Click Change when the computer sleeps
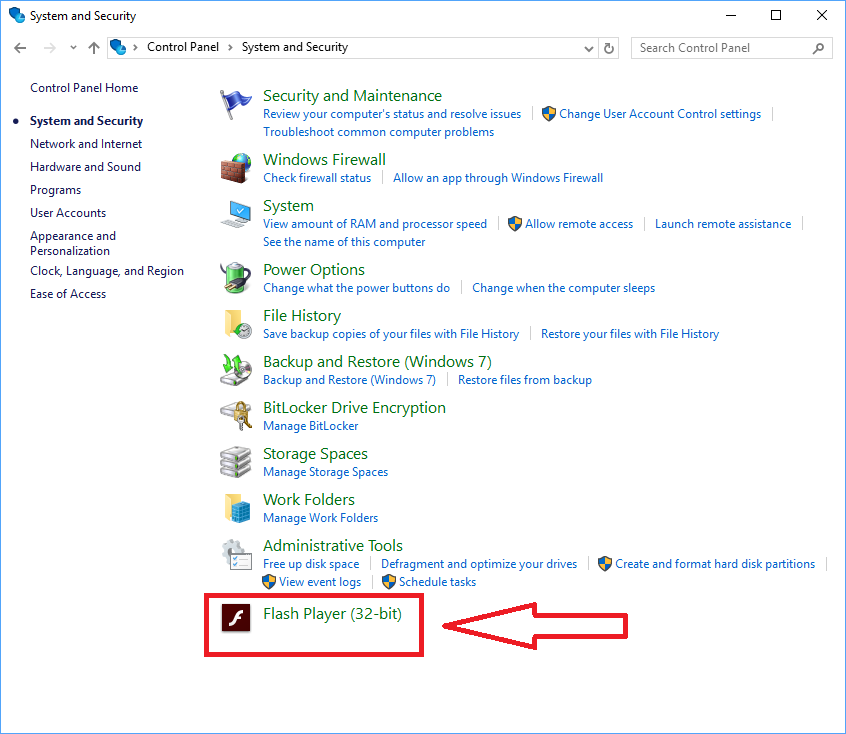This screenshot has width=846, height=734. (563, 288)
